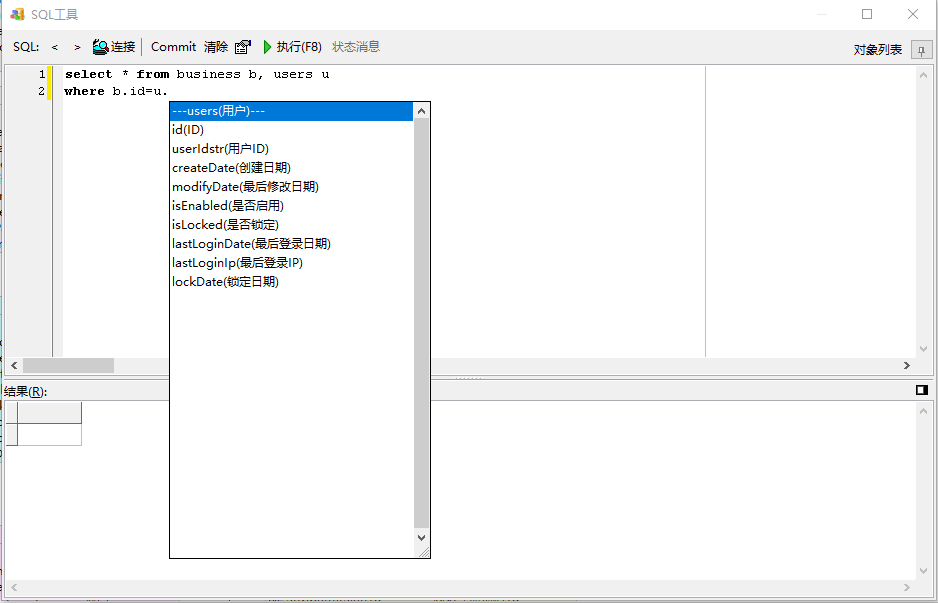This screenshot has width=938, height=603.
Task: Click editor vertical scroll down arrow
Action: click(923, 349)
